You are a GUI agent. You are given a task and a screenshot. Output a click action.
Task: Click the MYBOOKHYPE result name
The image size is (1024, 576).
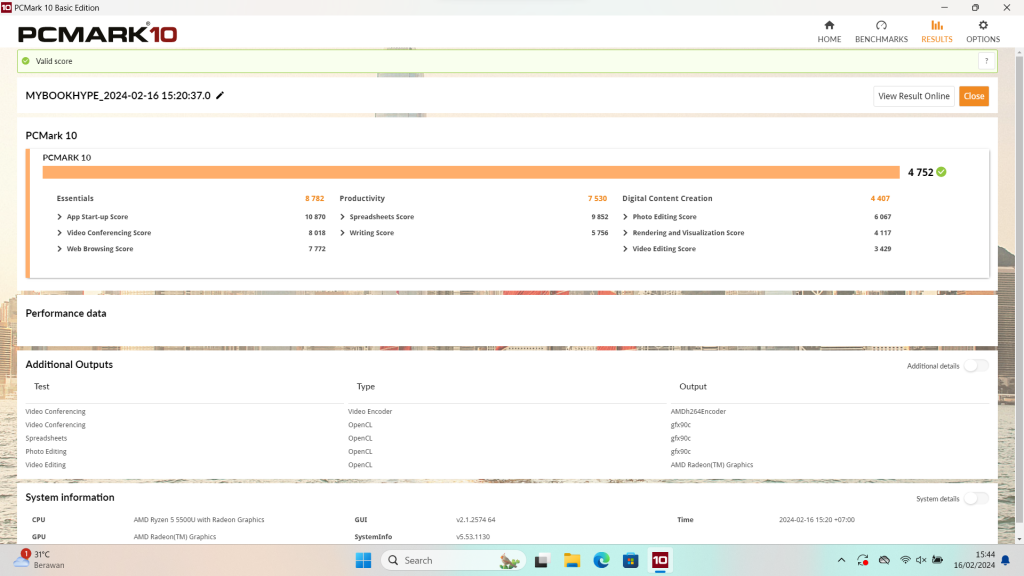tap(118, 95)
